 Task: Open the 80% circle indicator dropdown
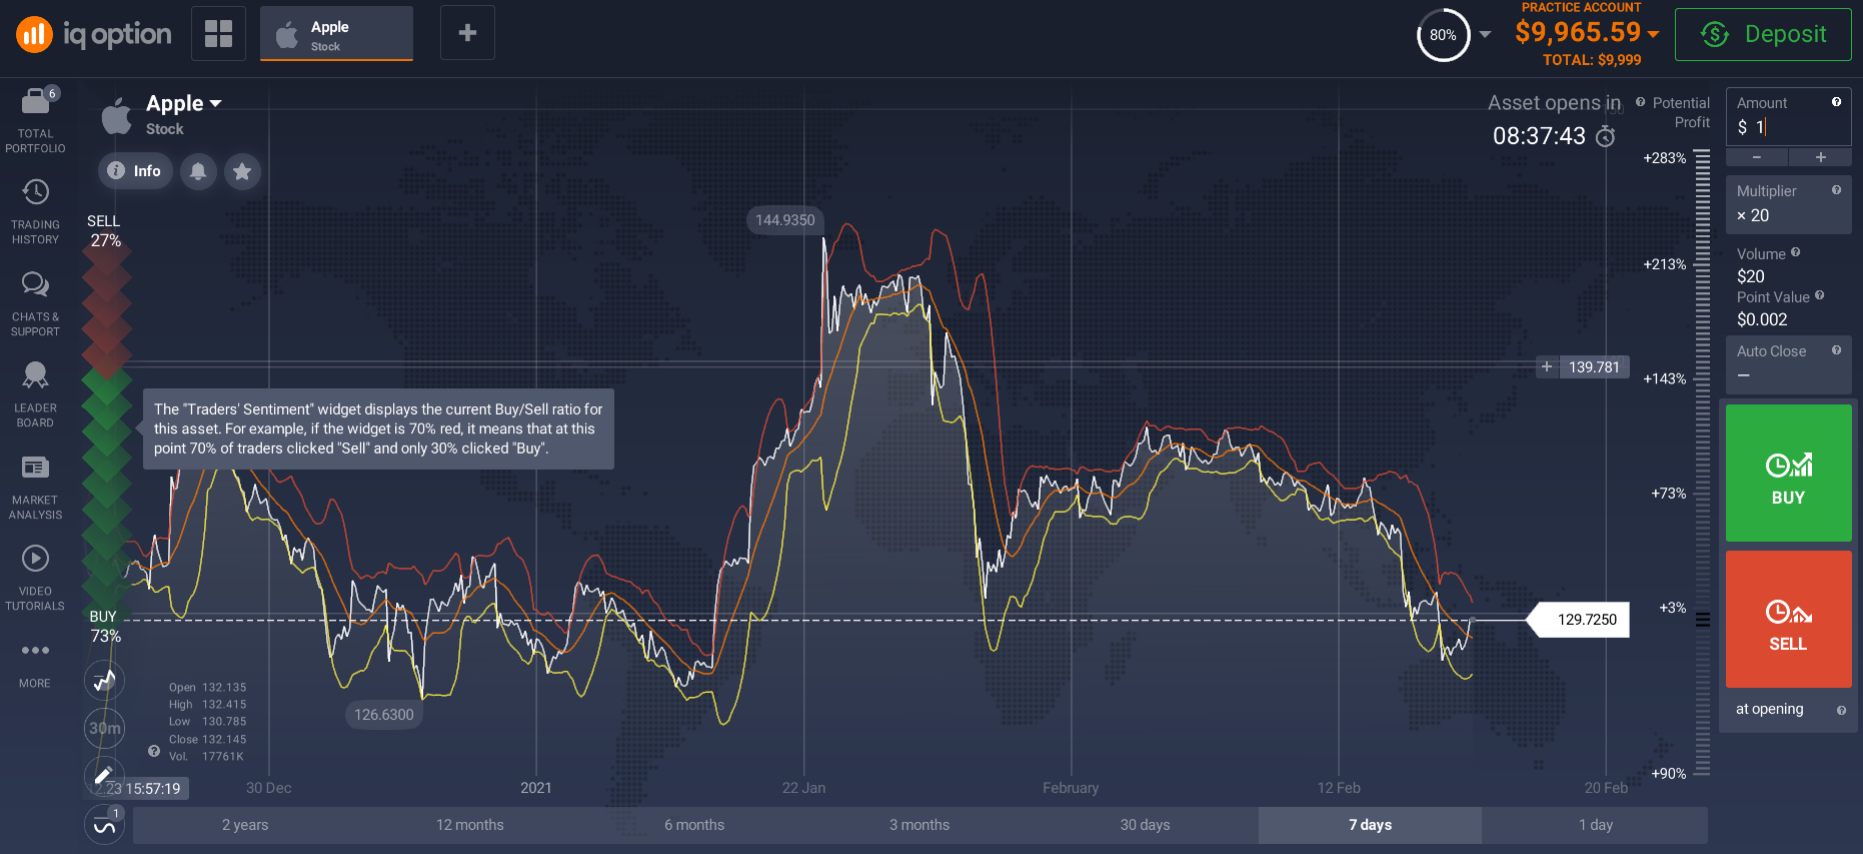(x=1485, y=34)
